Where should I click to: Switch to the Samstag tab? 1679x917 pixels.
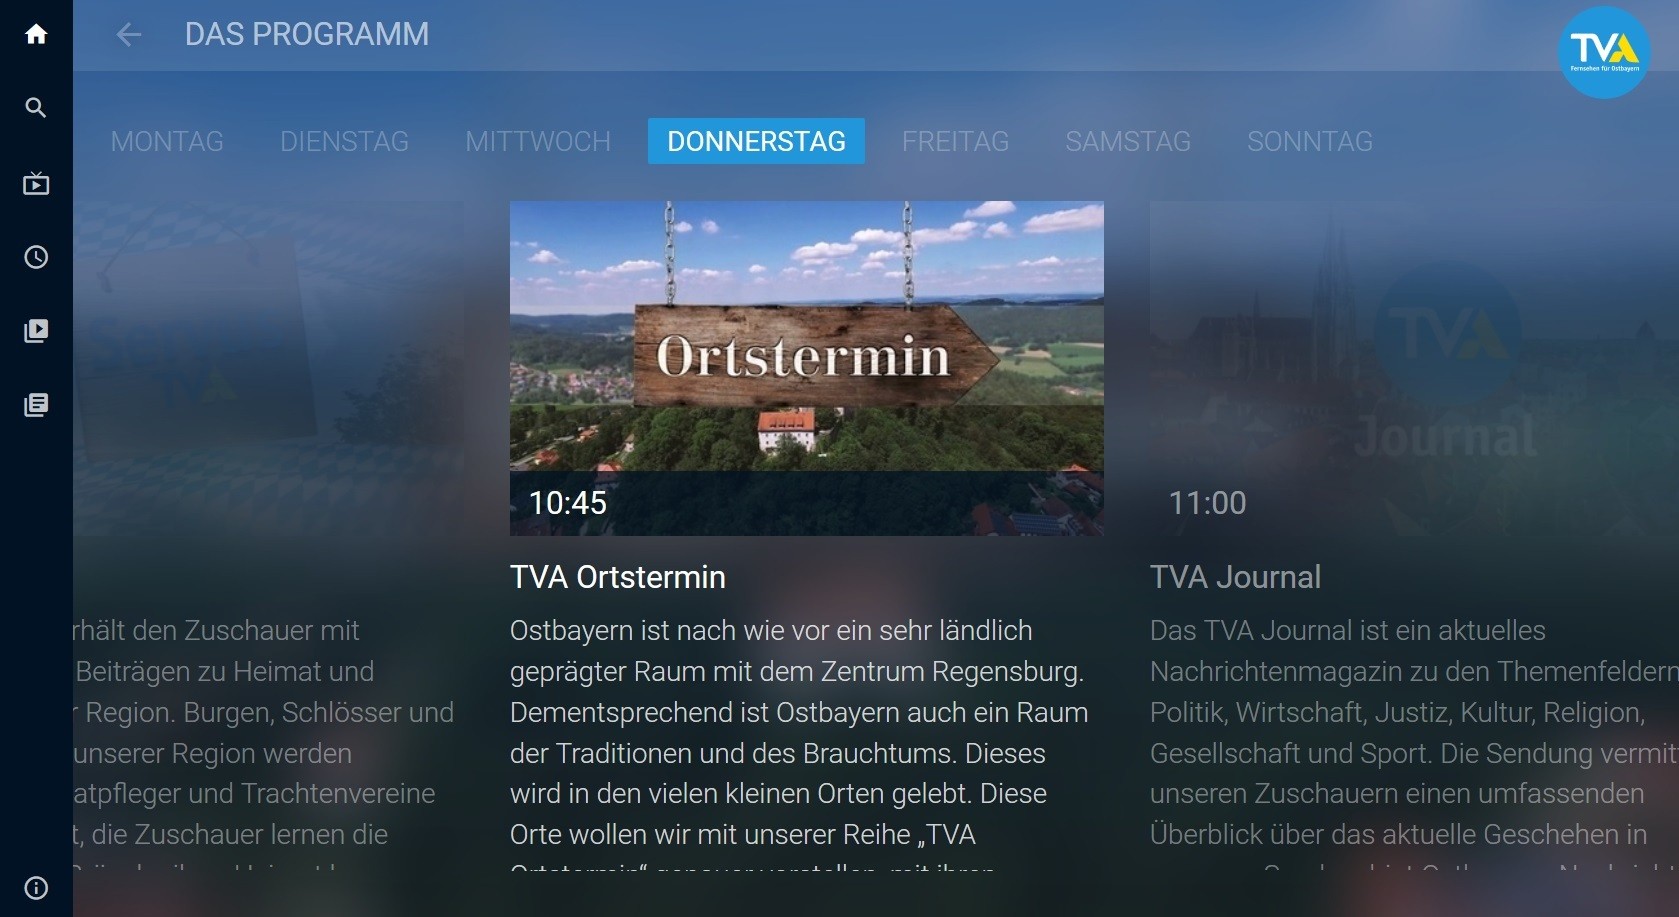1128,141
